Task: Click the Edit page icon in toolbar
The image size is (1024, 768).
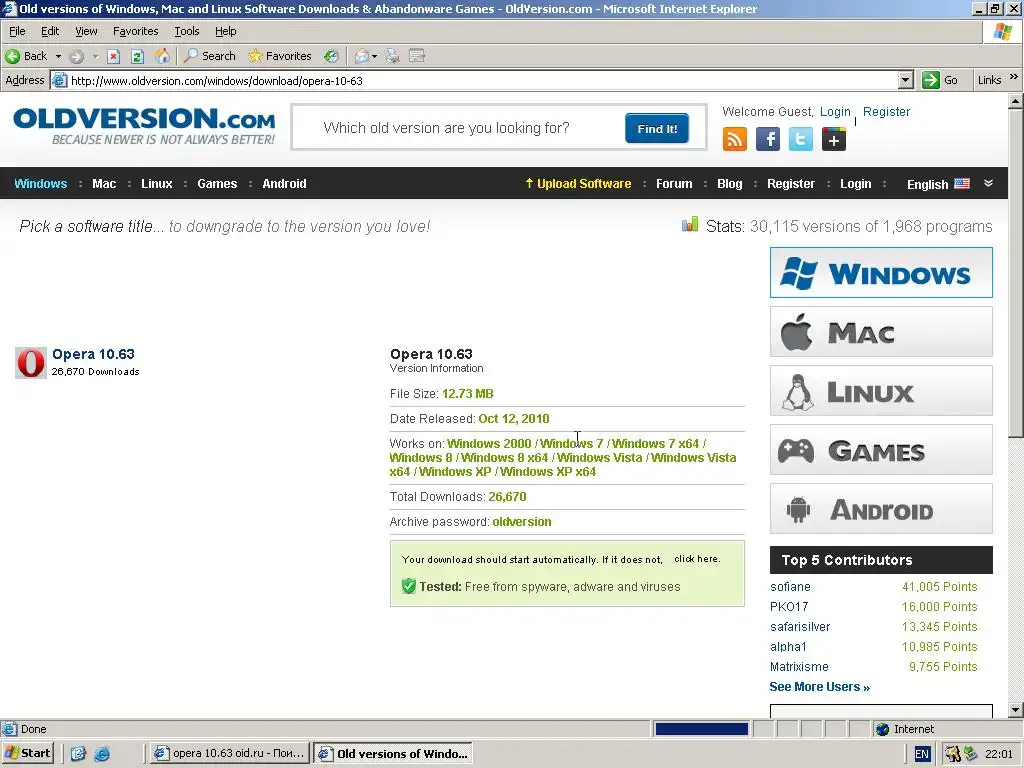Action: point(417,56)
